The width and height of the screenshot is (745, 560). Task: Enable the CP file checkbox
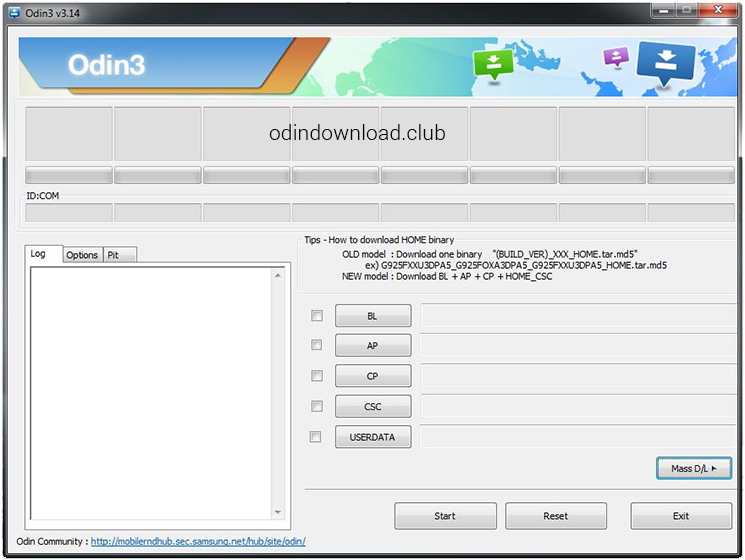(x=316, y=376)
